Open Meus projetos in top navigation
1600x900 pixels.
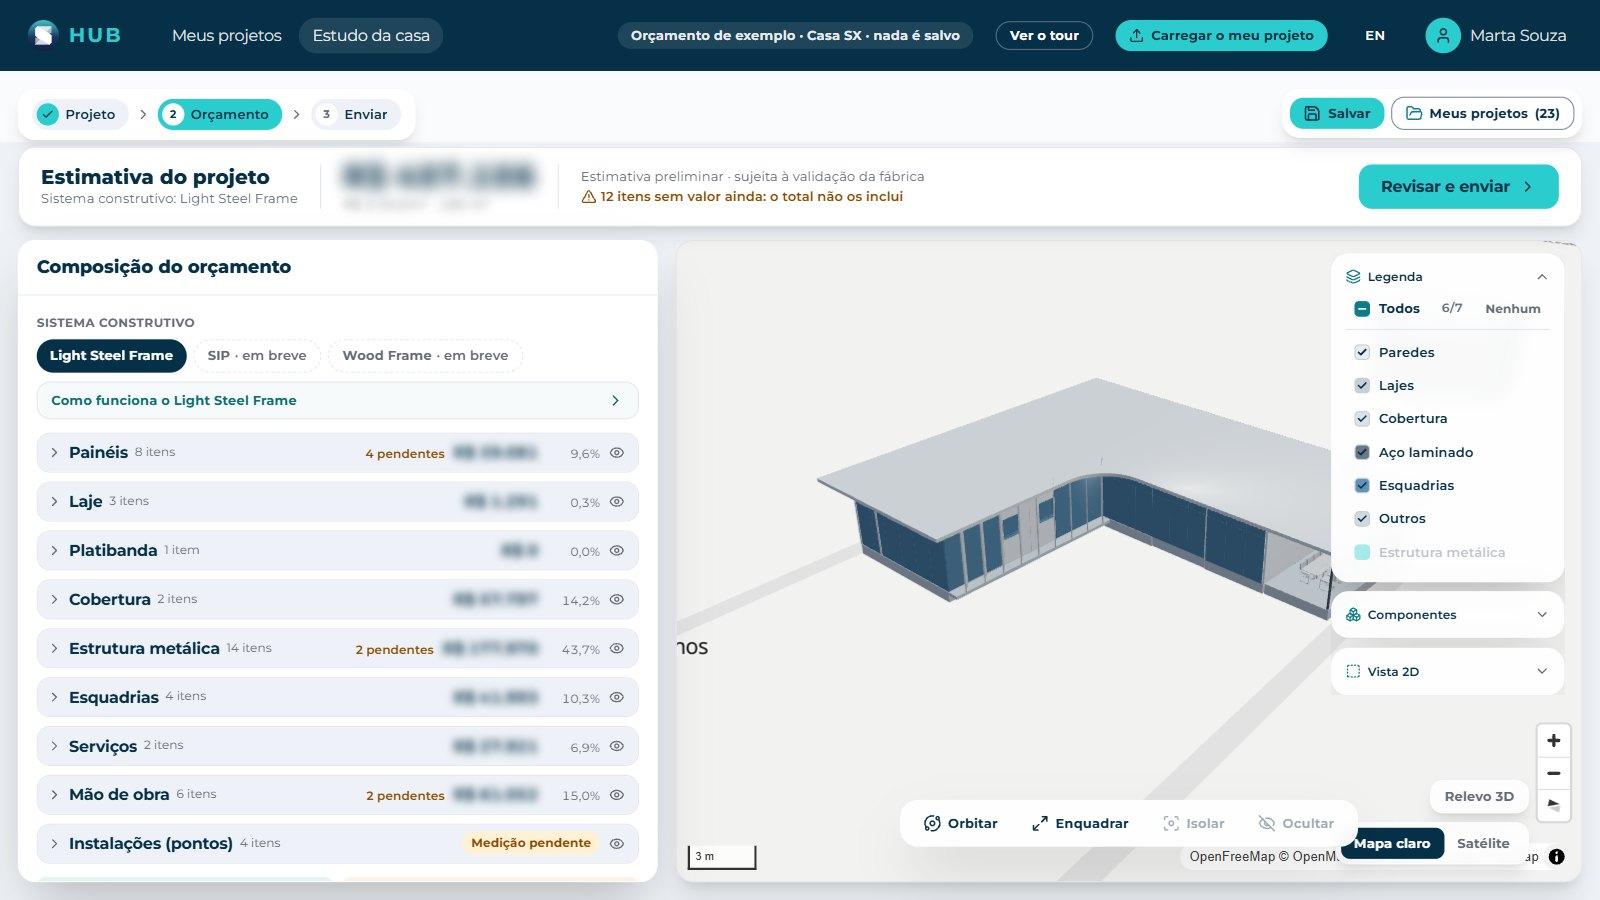[x=227, y=35]
